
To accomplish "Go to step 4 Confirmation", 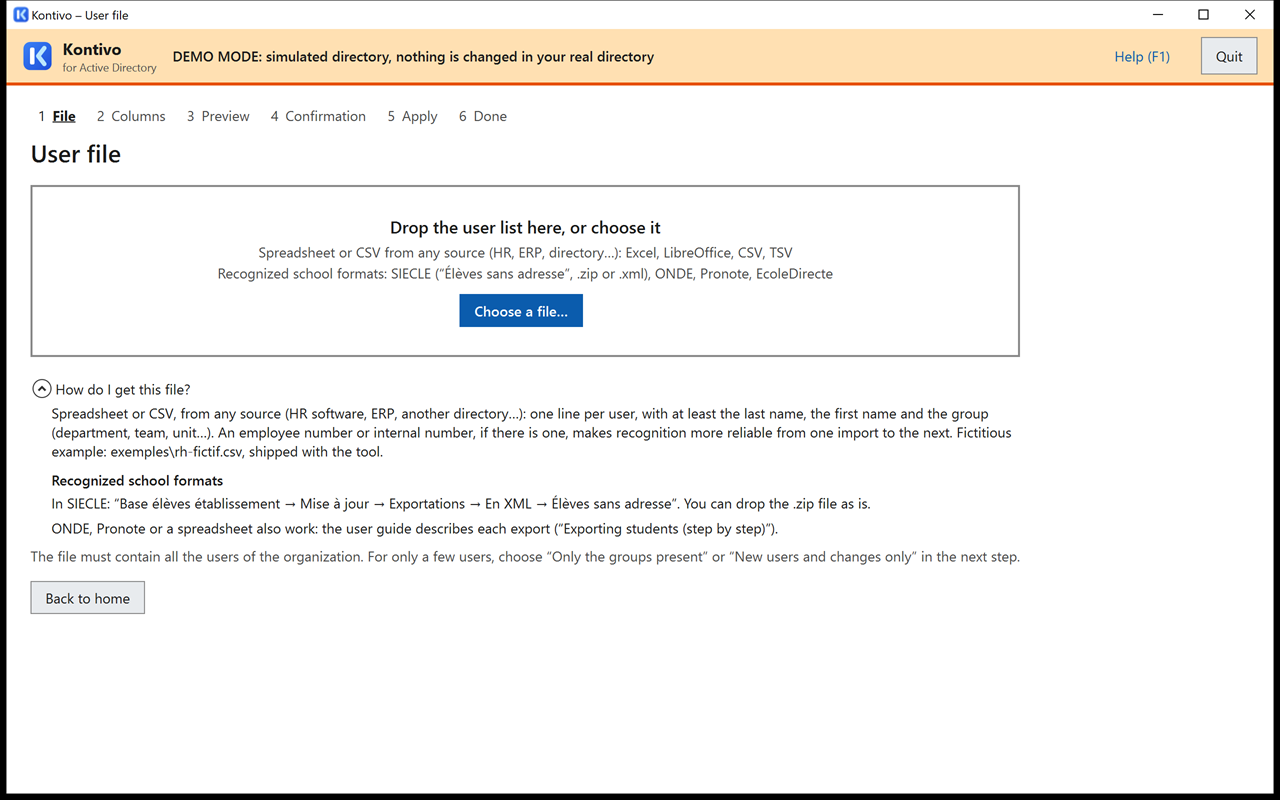I will (x=318, y=116).
